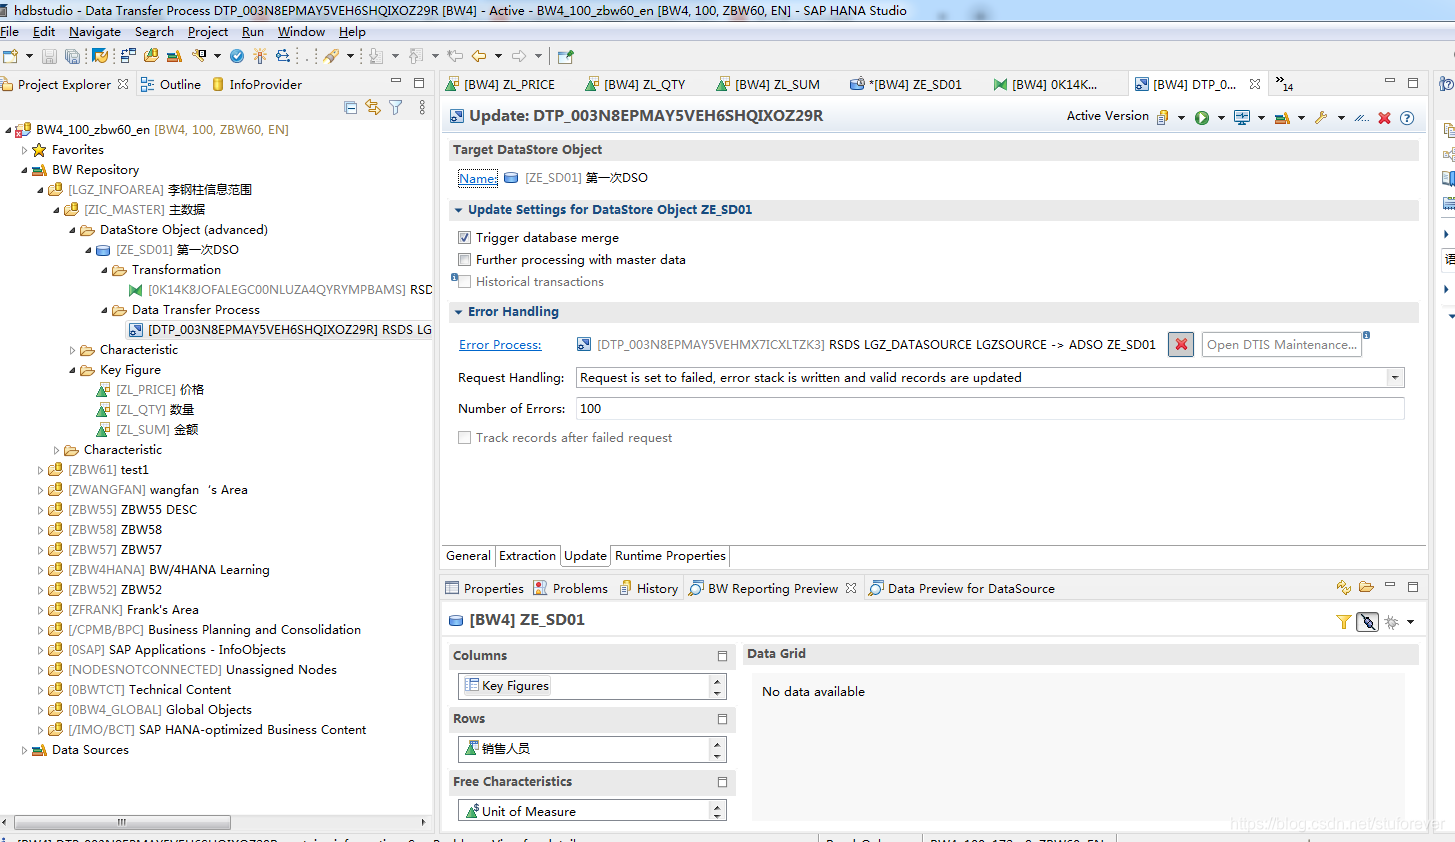Show hidden editor tabs list (14)
Image resolution: width=1455 pixels, height=842 pixels.
pos(1284,84)
